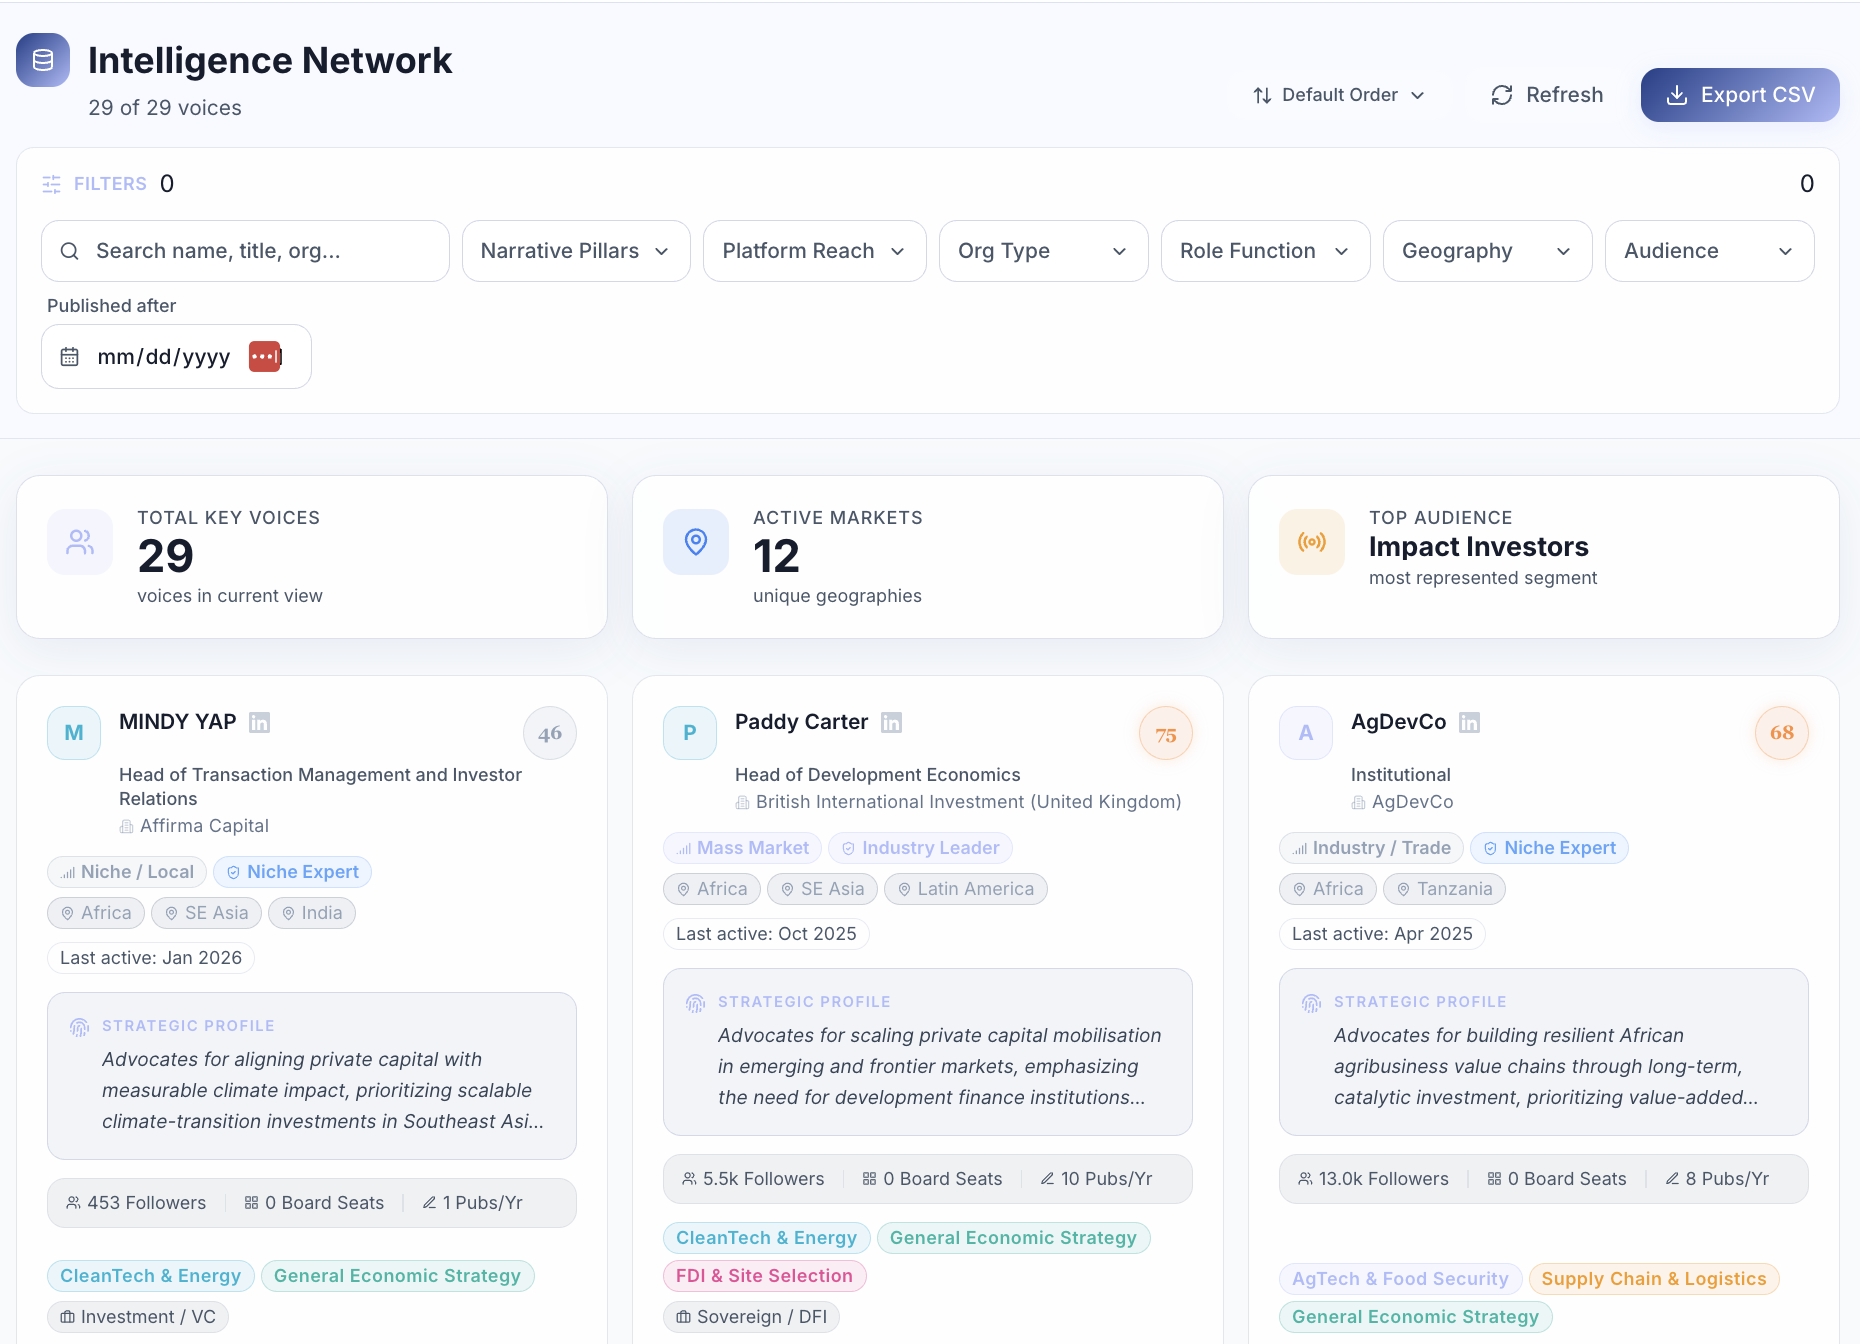The width and height of the screenshot is (1860, 1344).
Task: Open the Org Type dropdown
Action: 1044,251
